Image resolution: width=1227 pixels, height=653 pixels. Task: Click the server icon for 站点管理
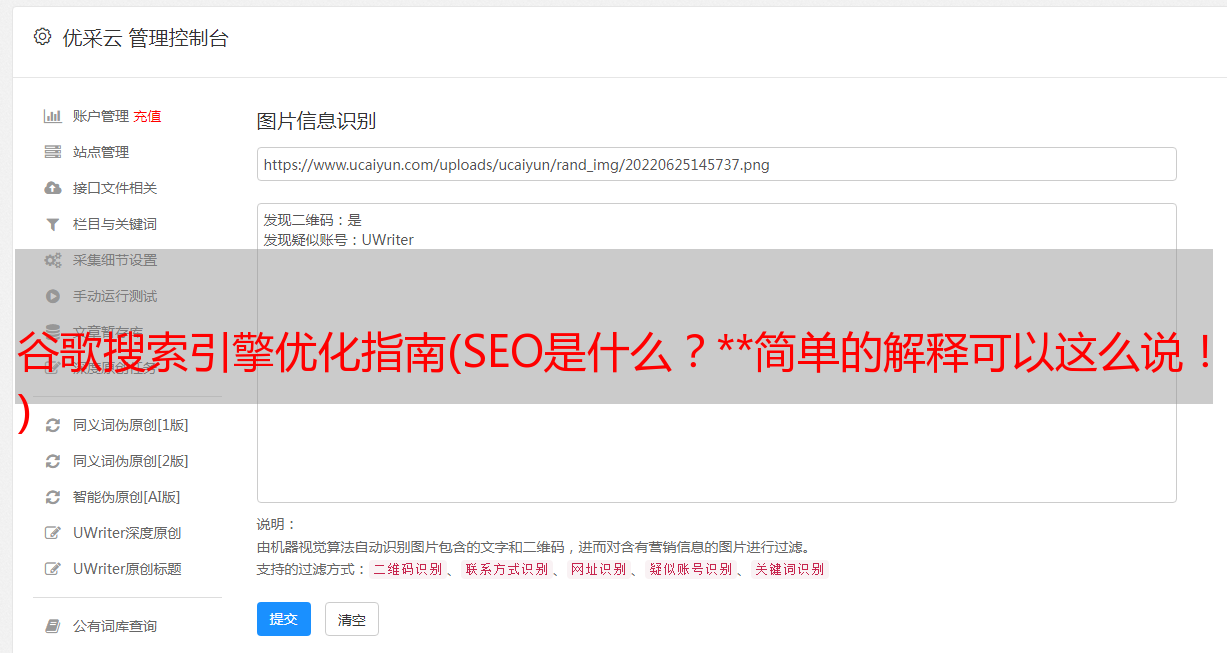point(53,152)
